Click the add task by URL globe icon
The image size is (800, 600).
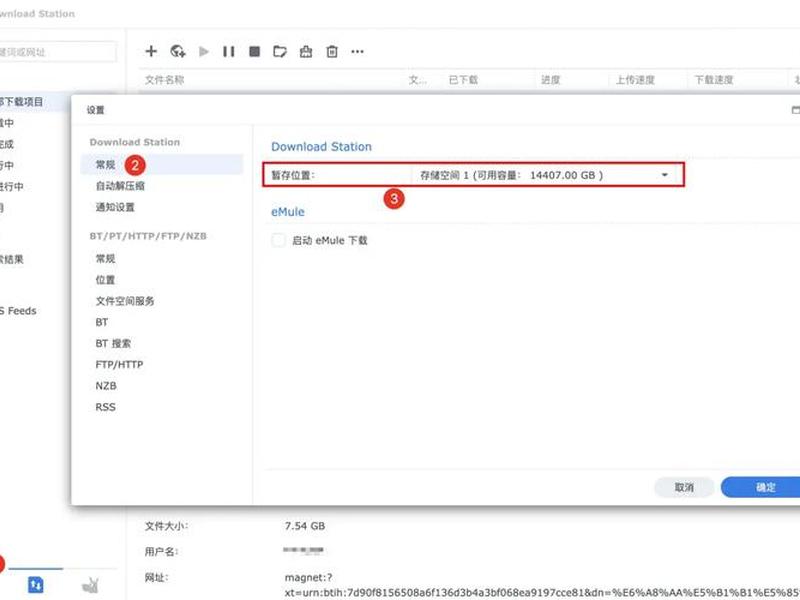[x=178, y=51]
